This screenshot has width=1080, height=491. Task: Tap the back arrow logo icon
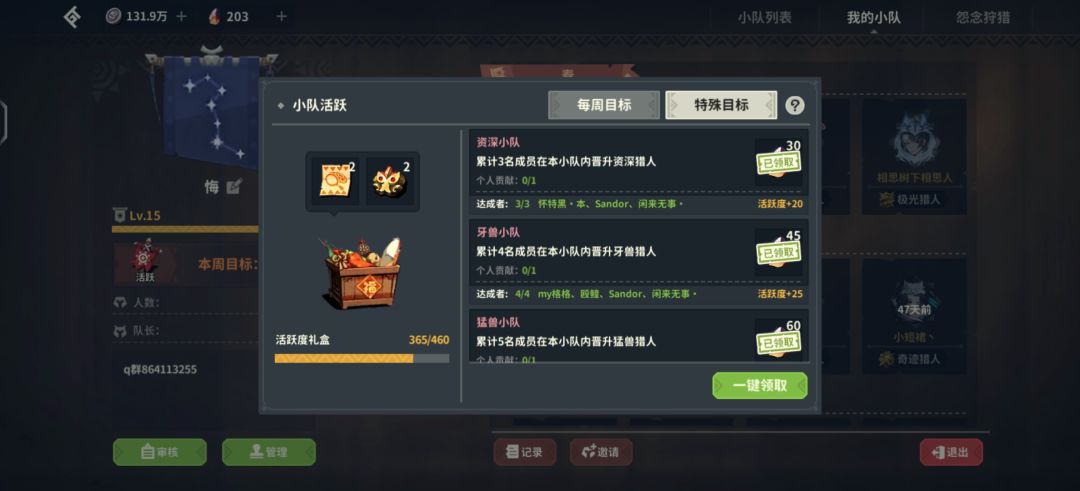pos(72,17)
